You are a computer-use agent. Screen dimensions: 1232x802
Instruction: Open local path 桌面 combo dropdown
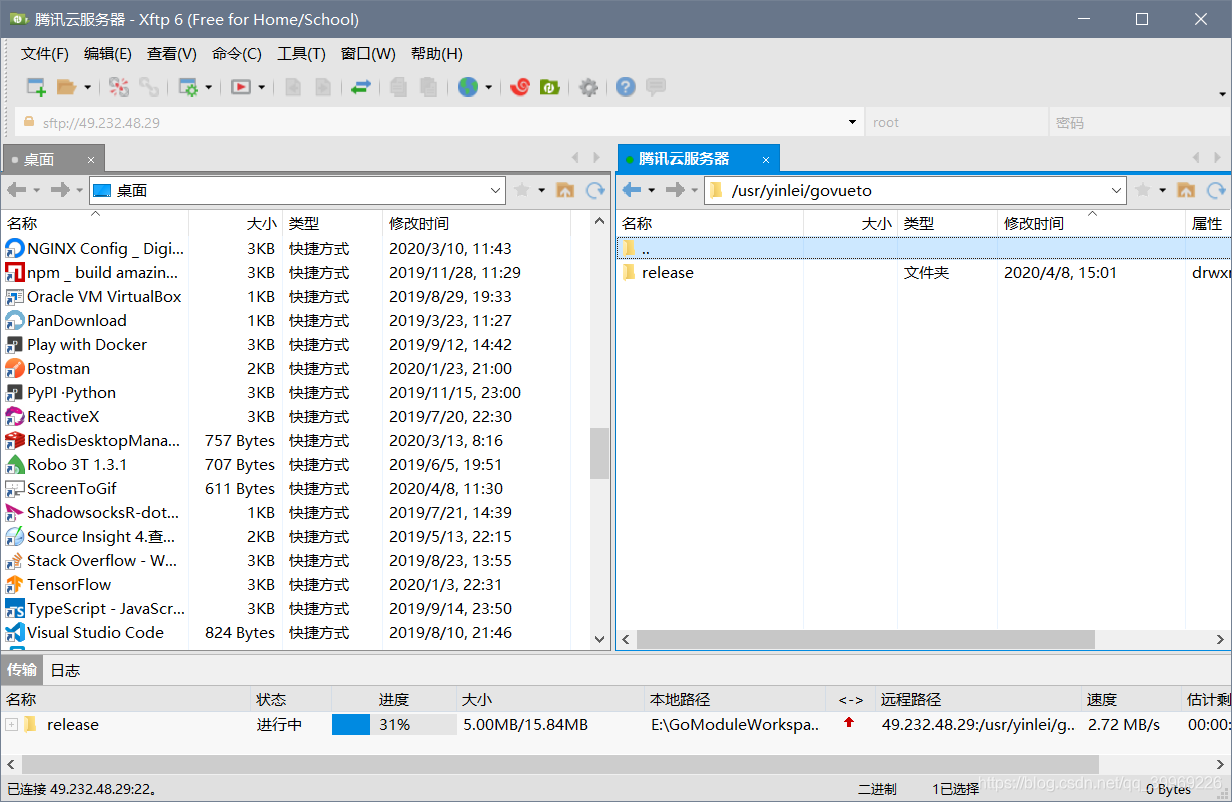tap(496, 190)
